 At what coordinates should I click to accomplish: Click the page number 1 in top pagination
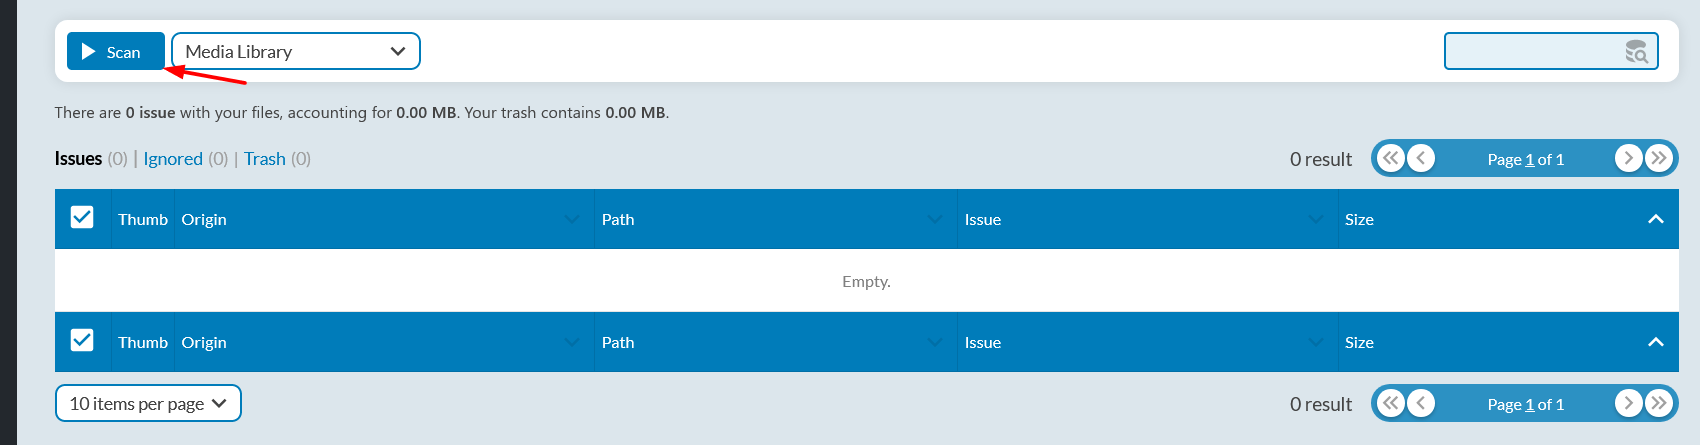[1529, 159]
